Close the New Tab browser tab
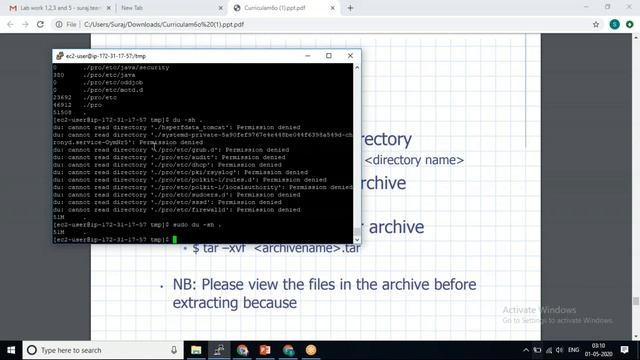The height and width of the screenshot is (360, 640). [220, 8]
